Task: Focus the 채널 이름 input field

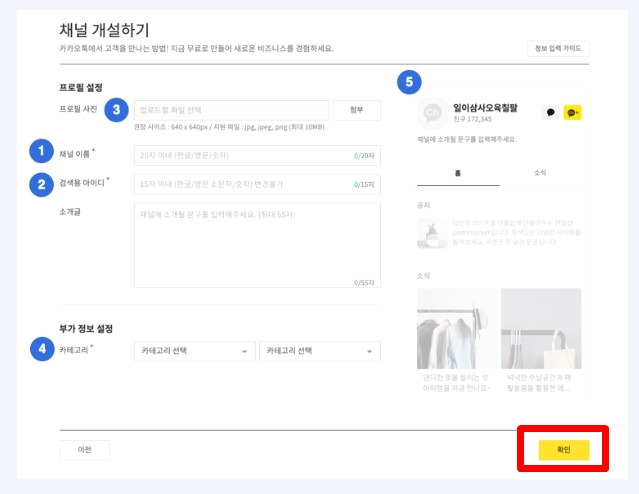Action: tap(257, 155)
